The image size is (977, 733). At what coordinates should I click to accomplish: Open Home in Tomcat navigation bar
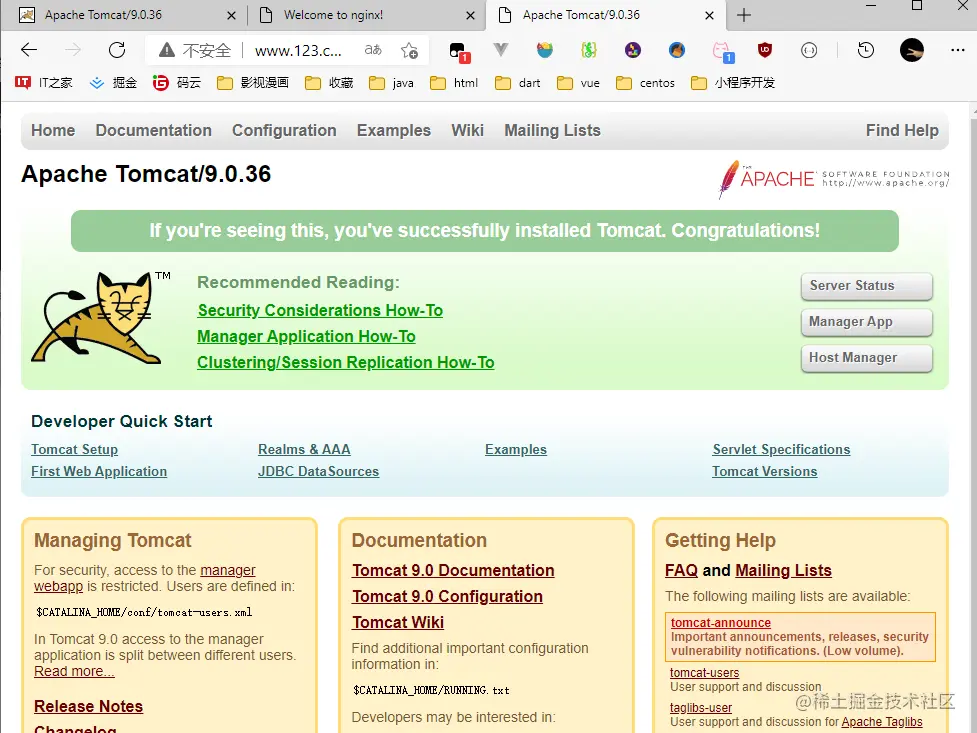pos(53,130)
